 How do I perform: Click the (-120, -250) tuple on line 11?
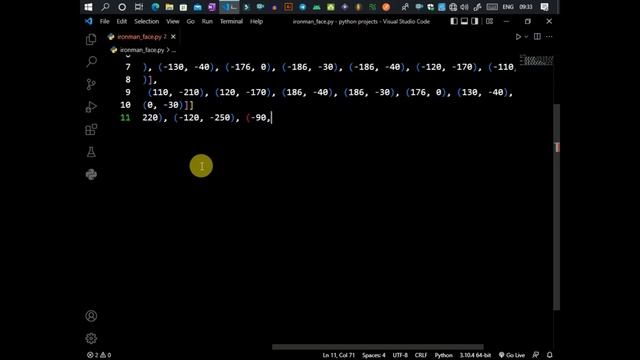(x=204, y=118)
